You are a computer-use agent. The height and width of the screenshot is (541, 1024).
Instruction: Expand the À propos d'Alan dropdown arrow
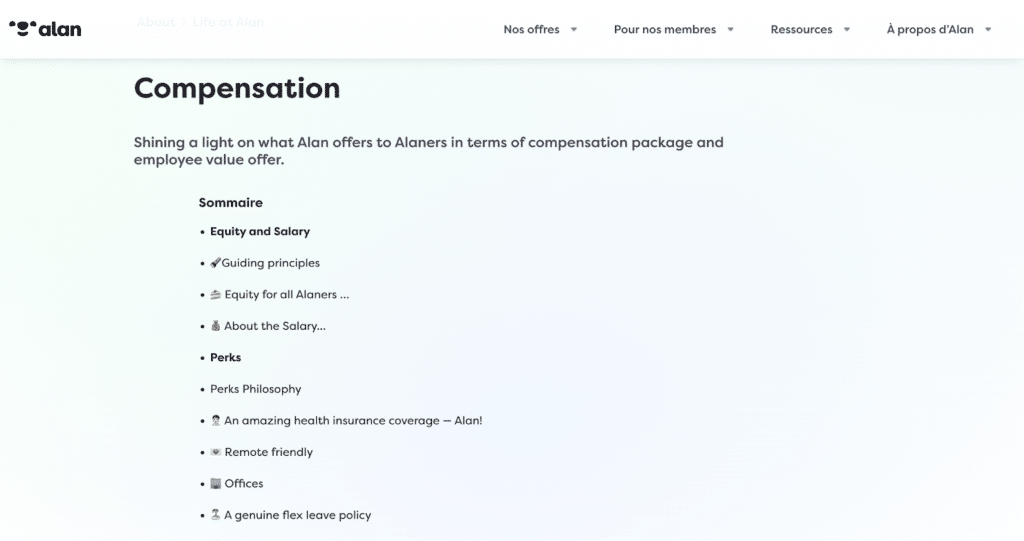pos(988,29)
